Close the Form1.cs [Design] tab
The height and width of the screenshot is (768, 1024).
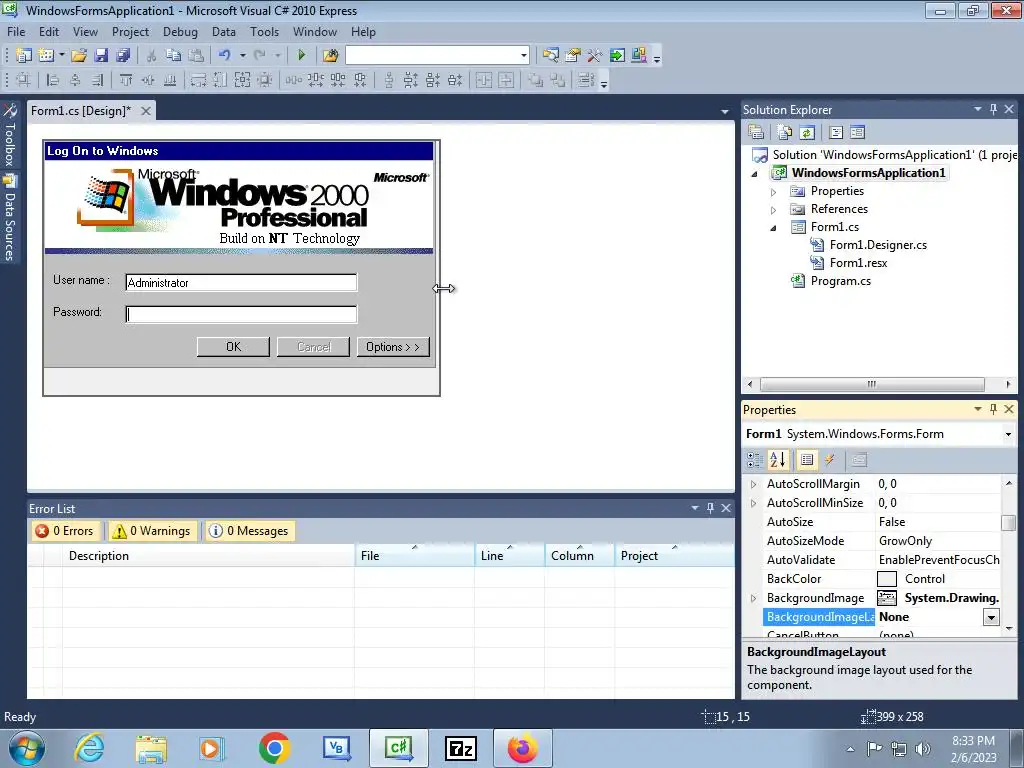coord(146,111)
